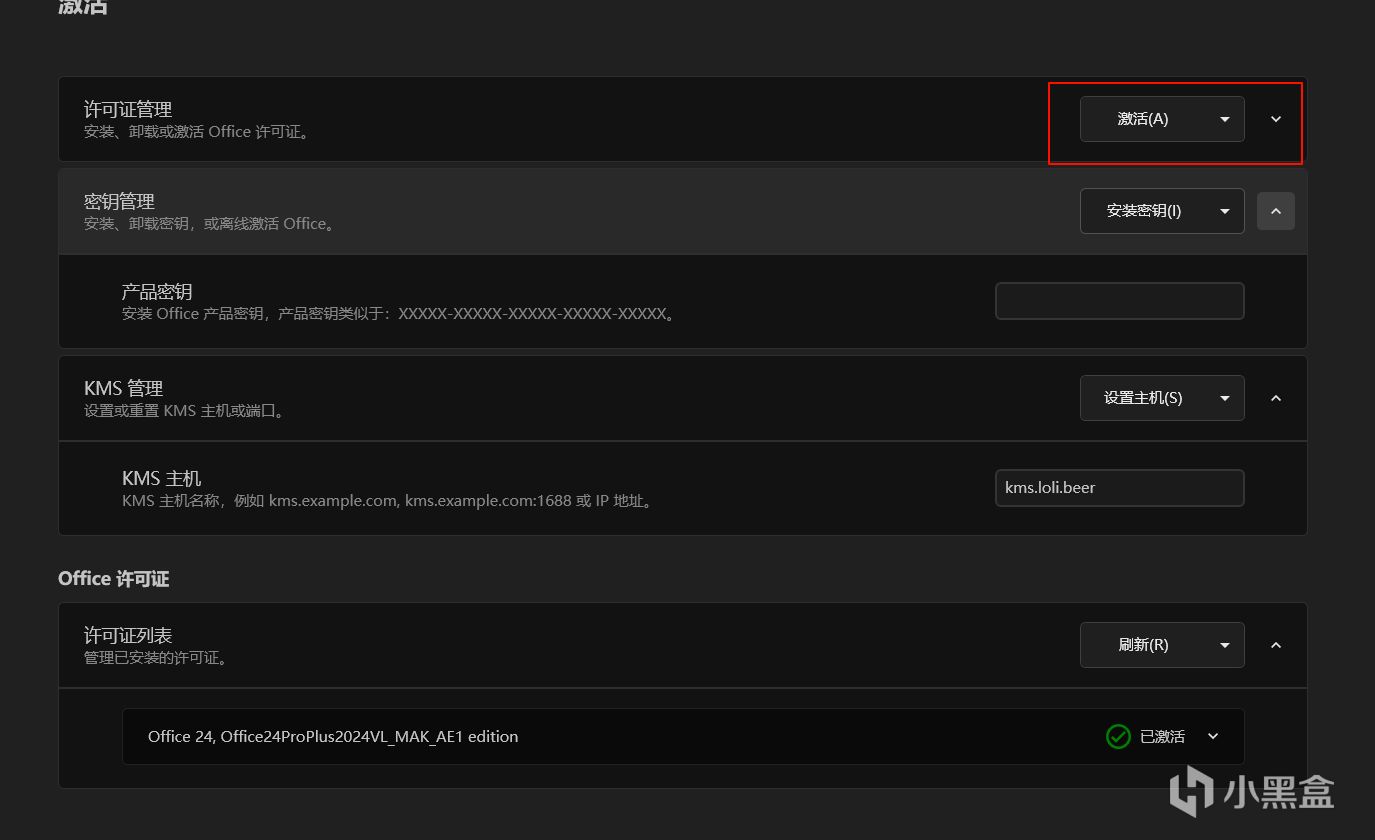Click the KMS 管理 section title
This screenshot has height=840, width=1375.
(124, 388)
